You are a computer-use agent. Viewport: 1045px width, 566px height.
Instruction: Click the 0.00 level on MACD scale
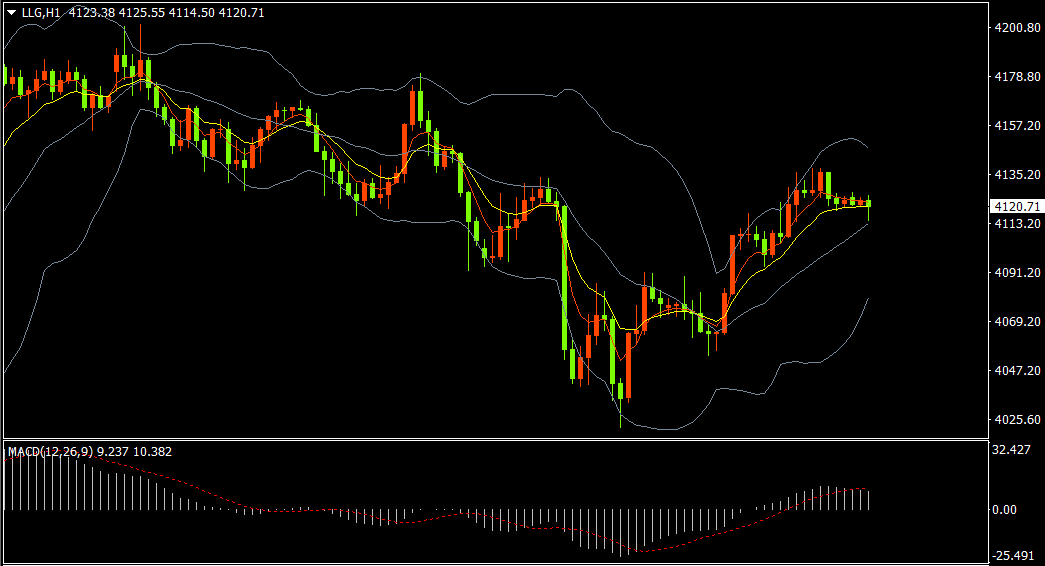point(1005,509)
